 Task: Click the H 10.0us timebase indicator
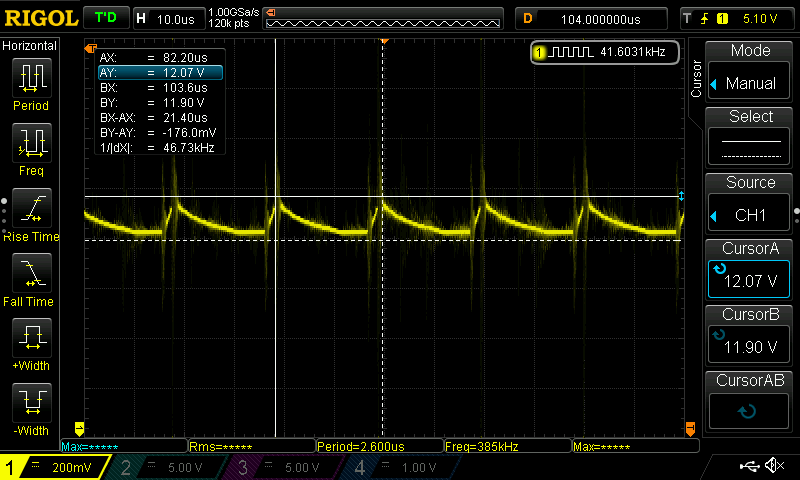[x=169, y=19]
